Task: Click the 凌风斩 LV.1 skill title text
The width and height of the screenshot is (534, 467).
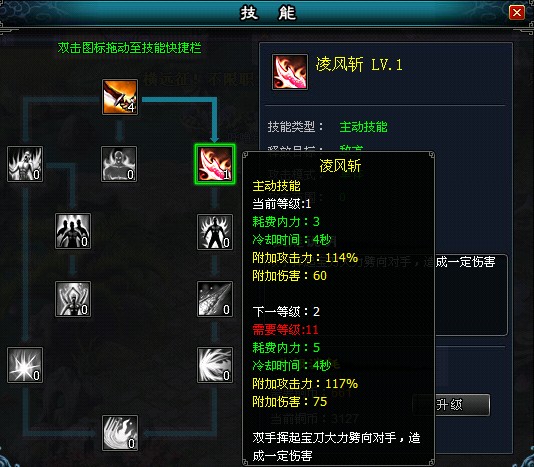Action: click(x=359, y=64)
